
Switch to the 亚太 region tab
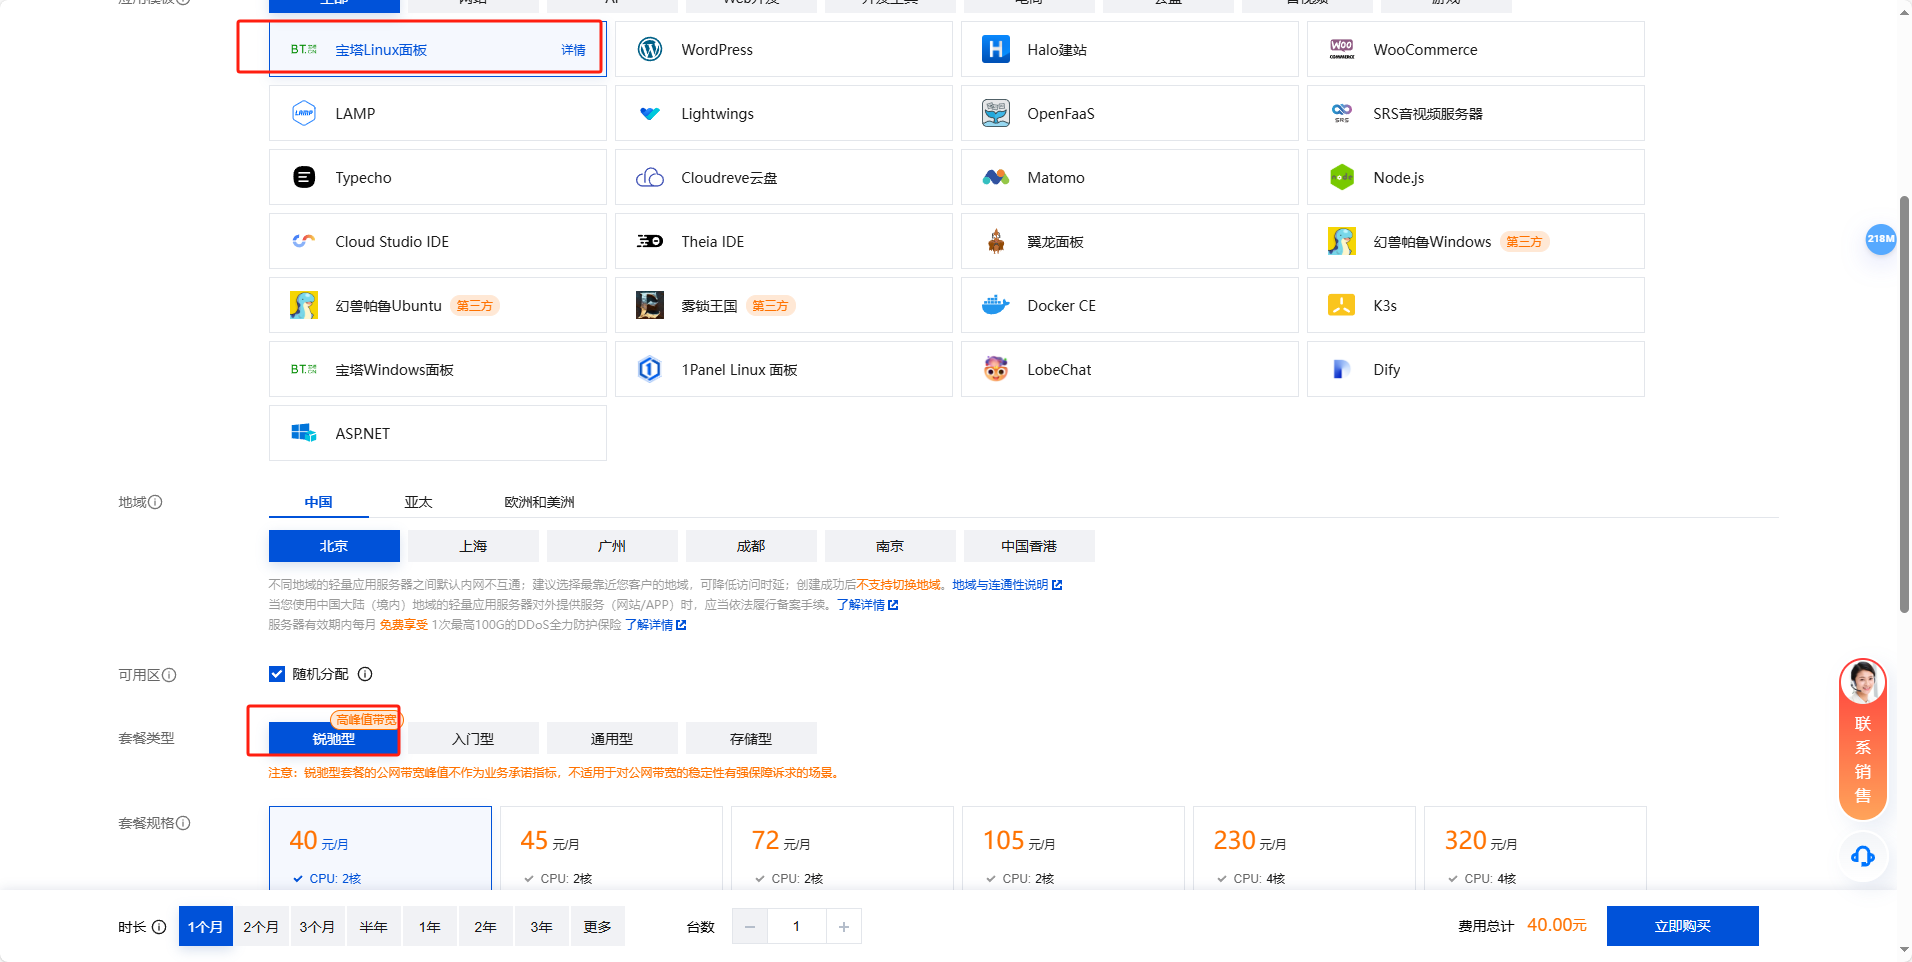coord(418,502)
